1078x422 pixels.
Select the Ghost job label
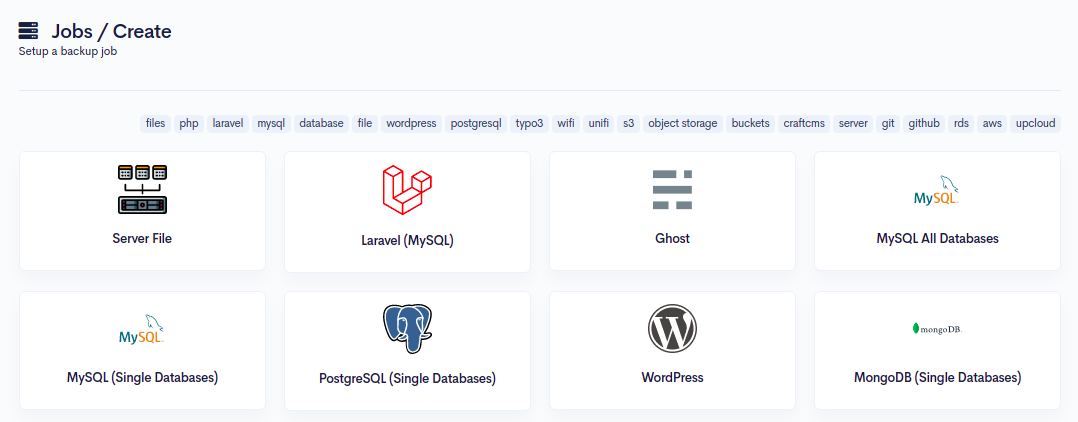coord(672,238)
